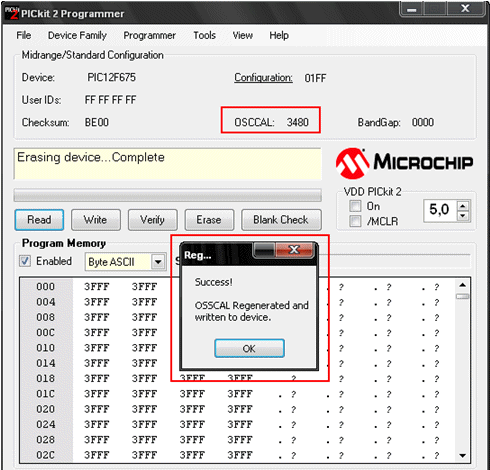Click the Success! message text in dialog
This screenshot has height=470, width=490.
[214, 282]
